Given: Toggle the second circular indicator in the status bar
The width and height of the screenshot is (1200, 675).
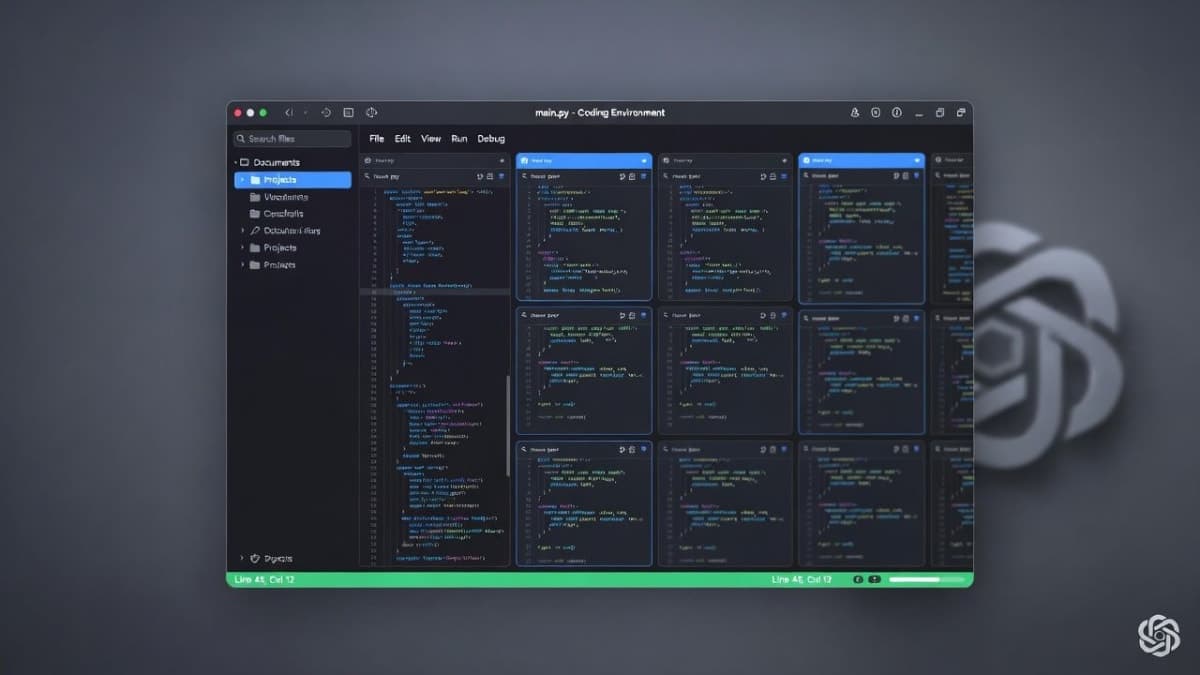Looking at the screenshot, I should (873, 579).
